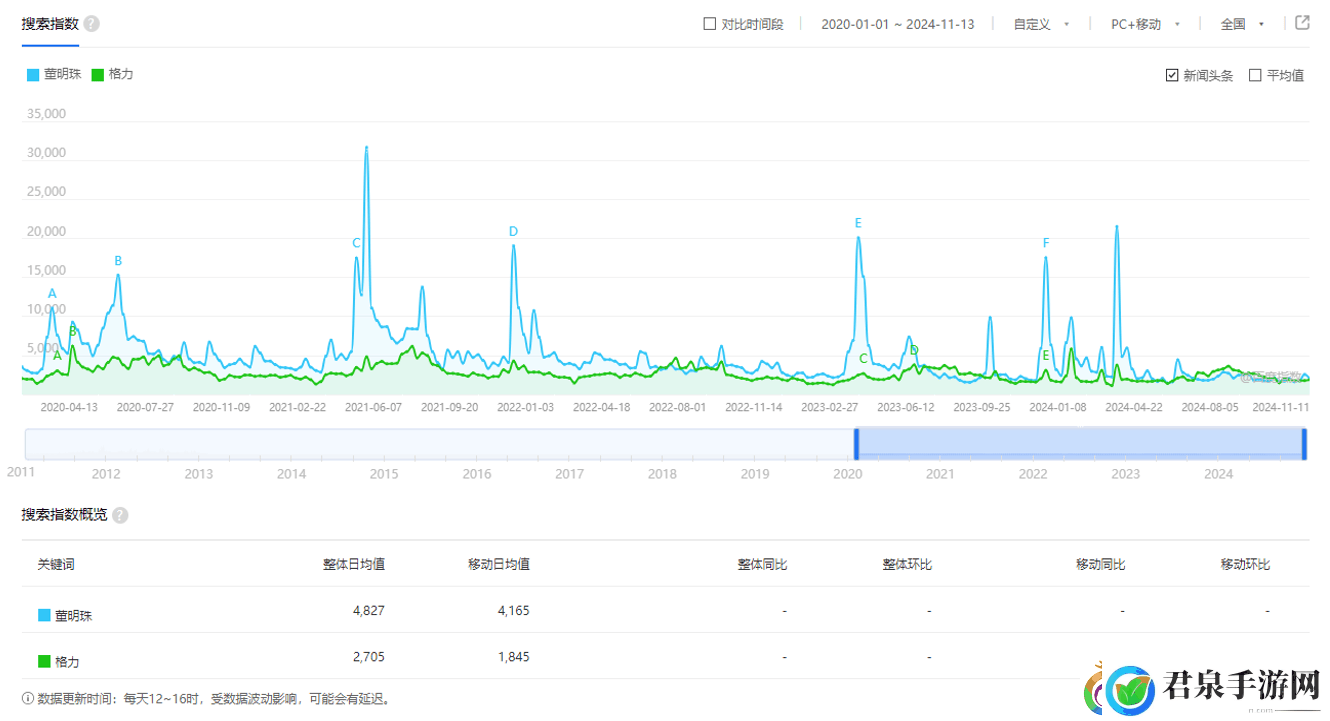Click the right handle of the range slider
This screenshot has width=1330, height=721.
click(1304, 444)
